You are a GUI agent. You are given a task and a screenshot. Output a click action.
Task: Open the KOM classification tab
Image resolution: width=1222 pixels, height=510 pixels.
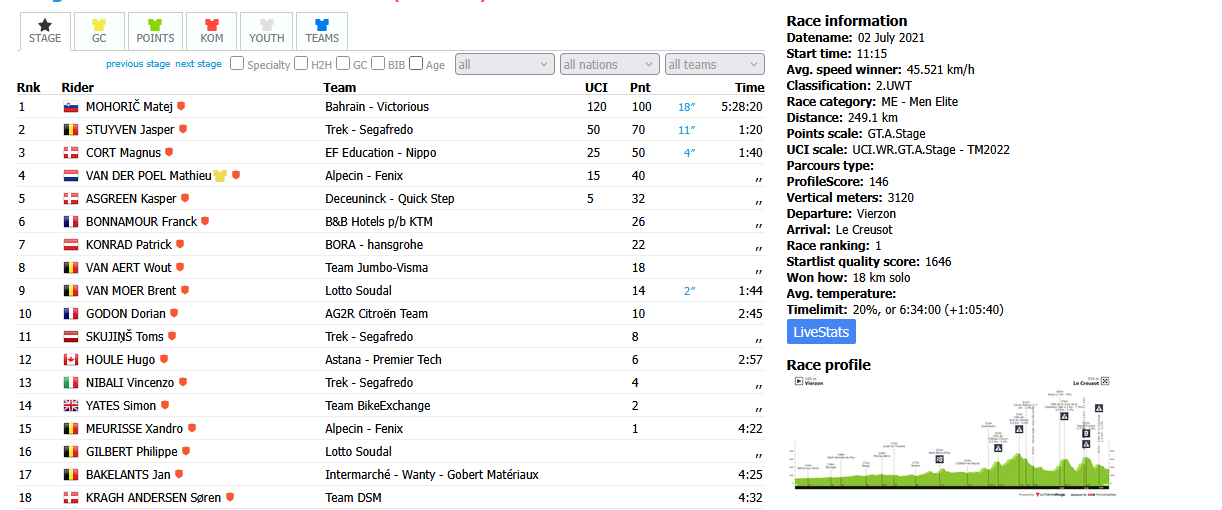coord(211,32)
